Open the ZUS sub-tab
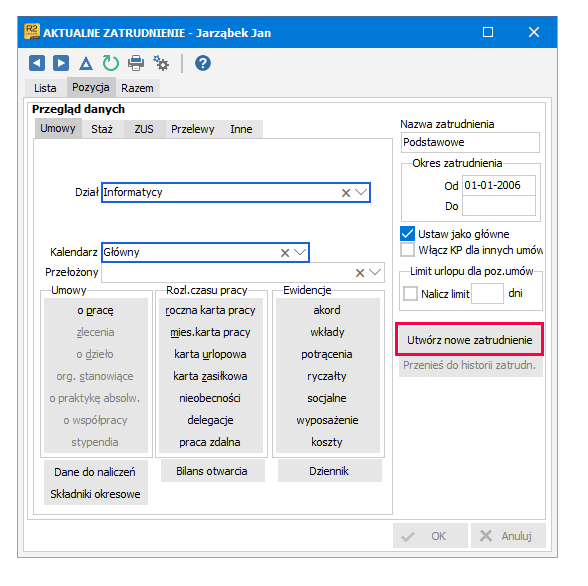Image resolution: width=588 pixels, height=586 pixels. tap(144, 129)
